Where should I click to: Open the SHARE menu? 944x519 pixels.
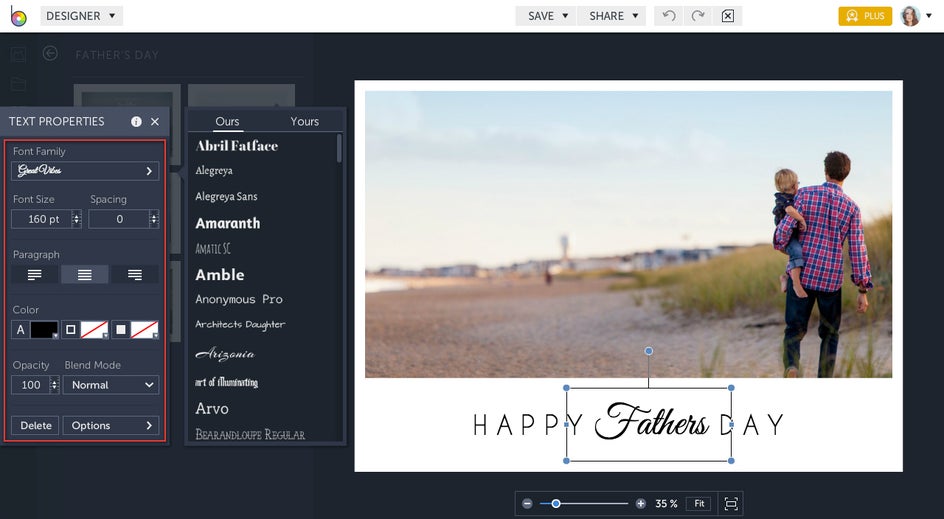[612, 16]
